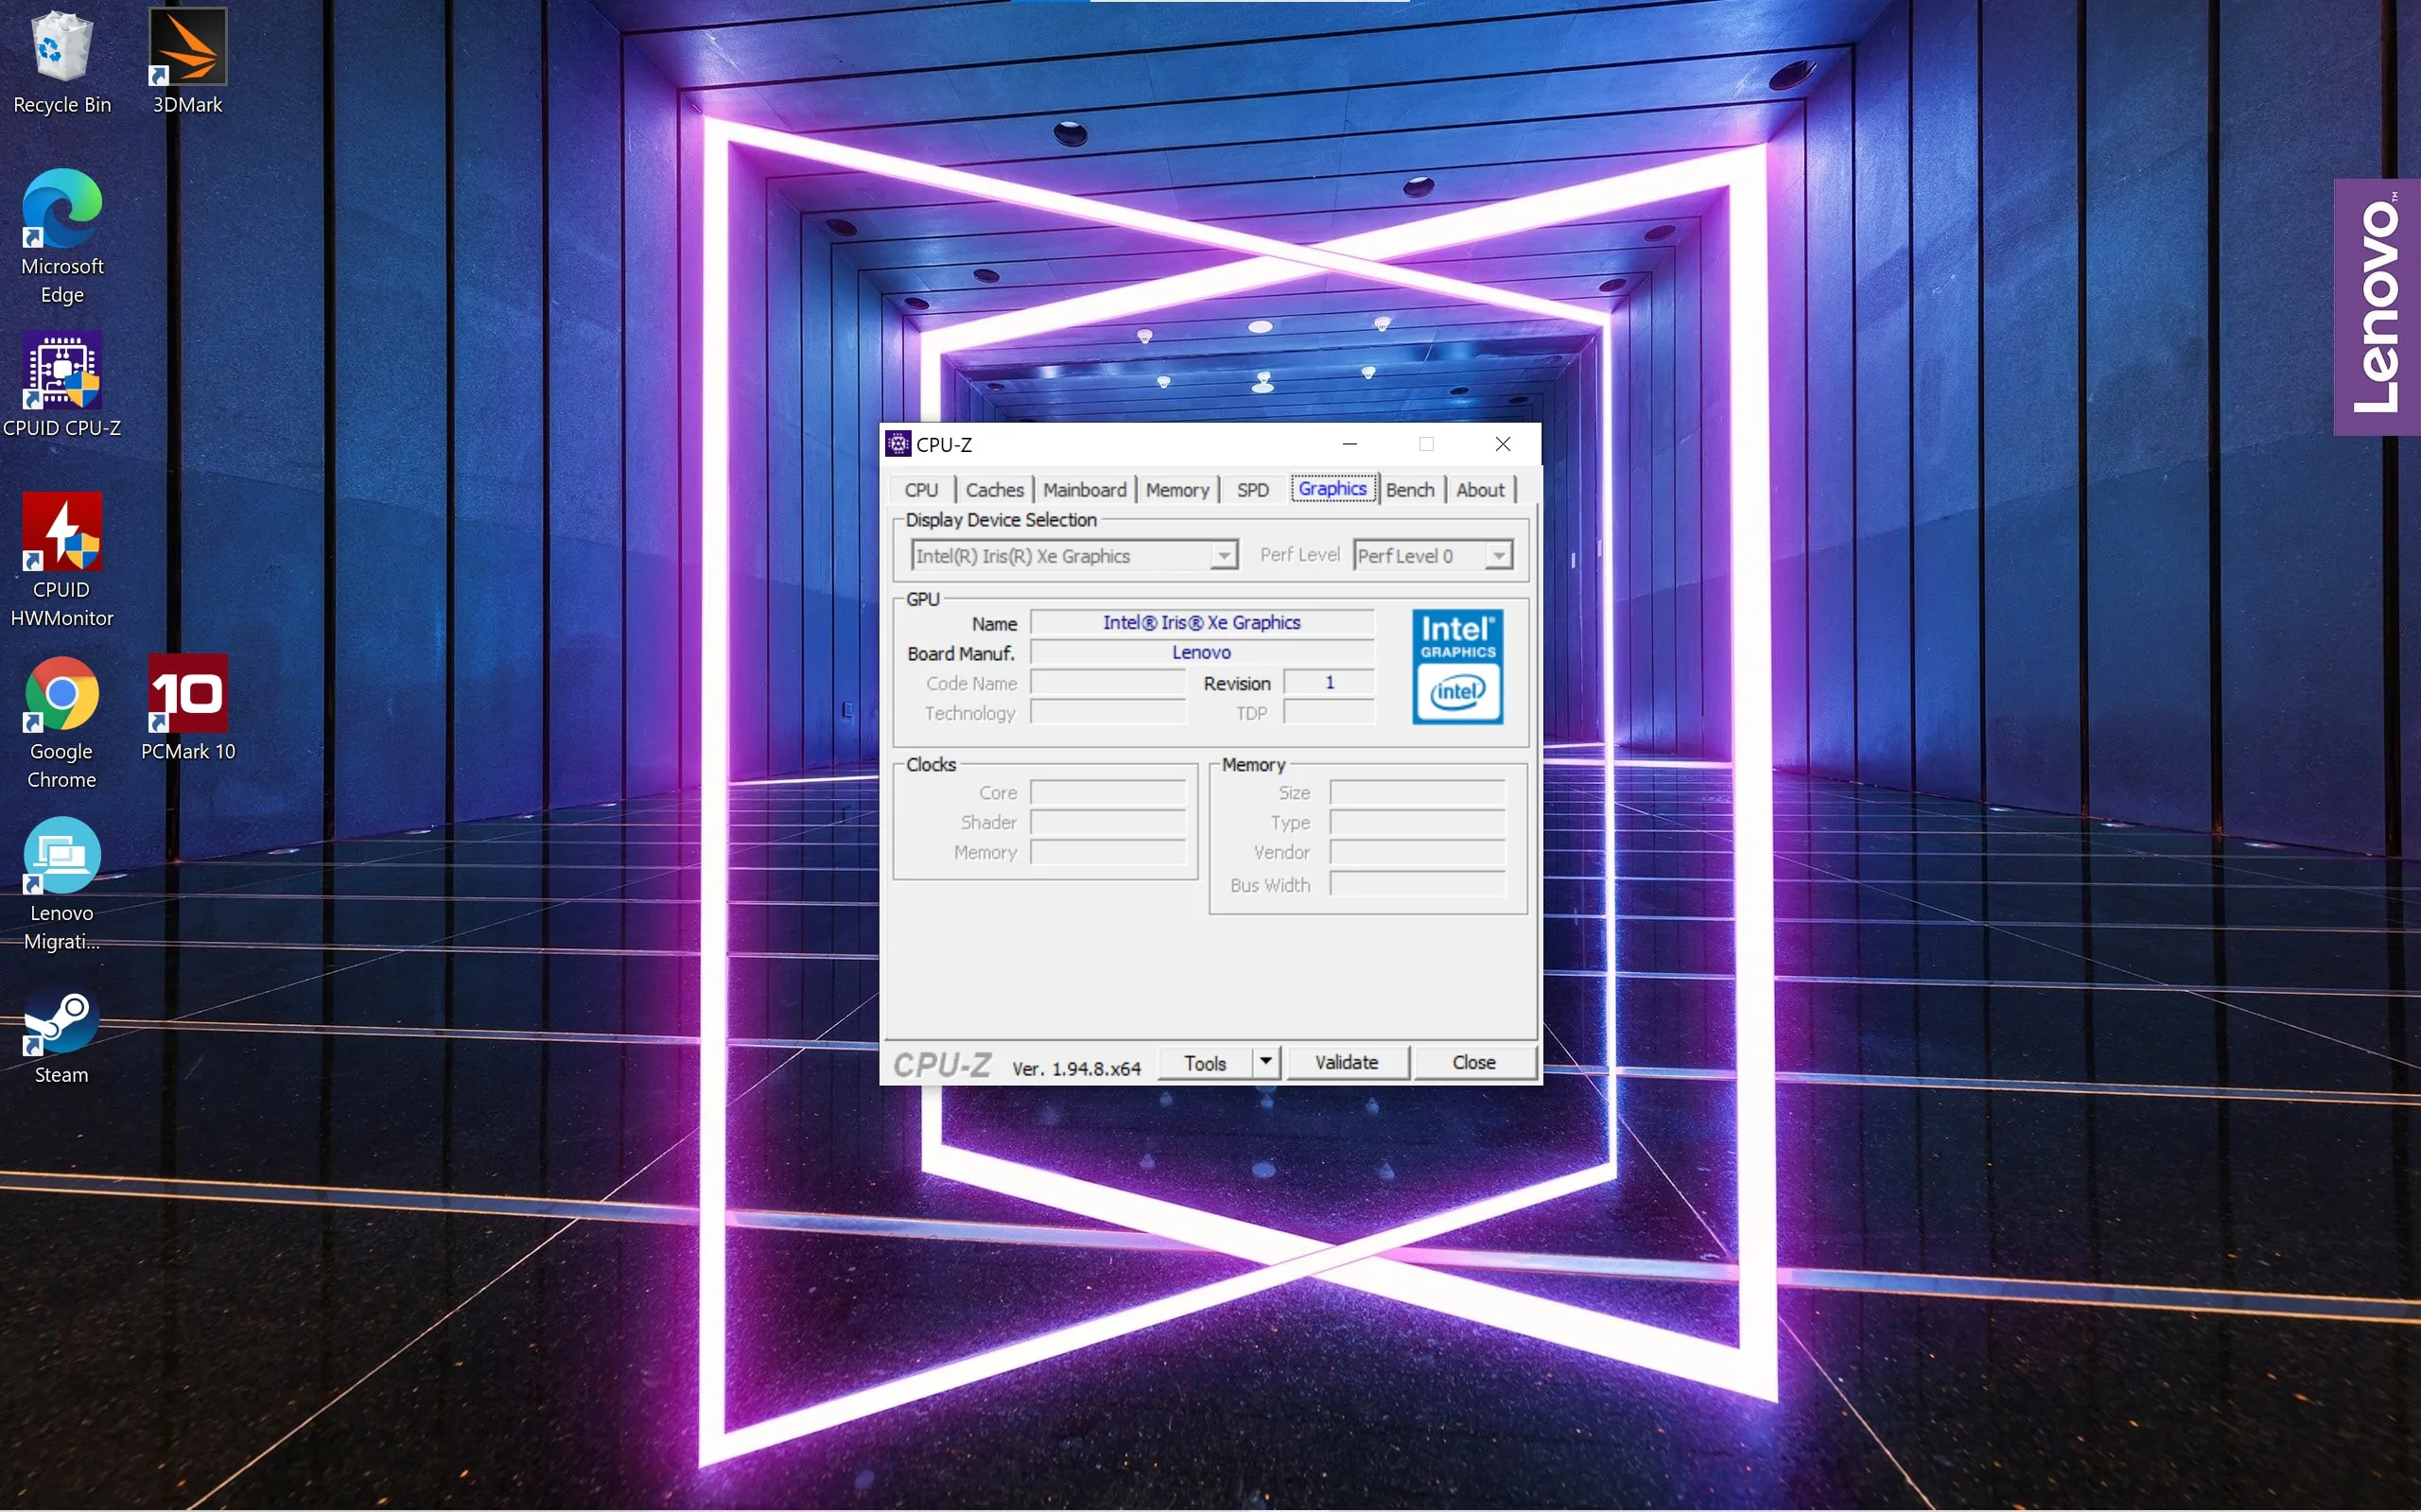Viewport: 2421px width, 1512px height.
Task: Select the SPD tab
Action: click(1252, 490)
